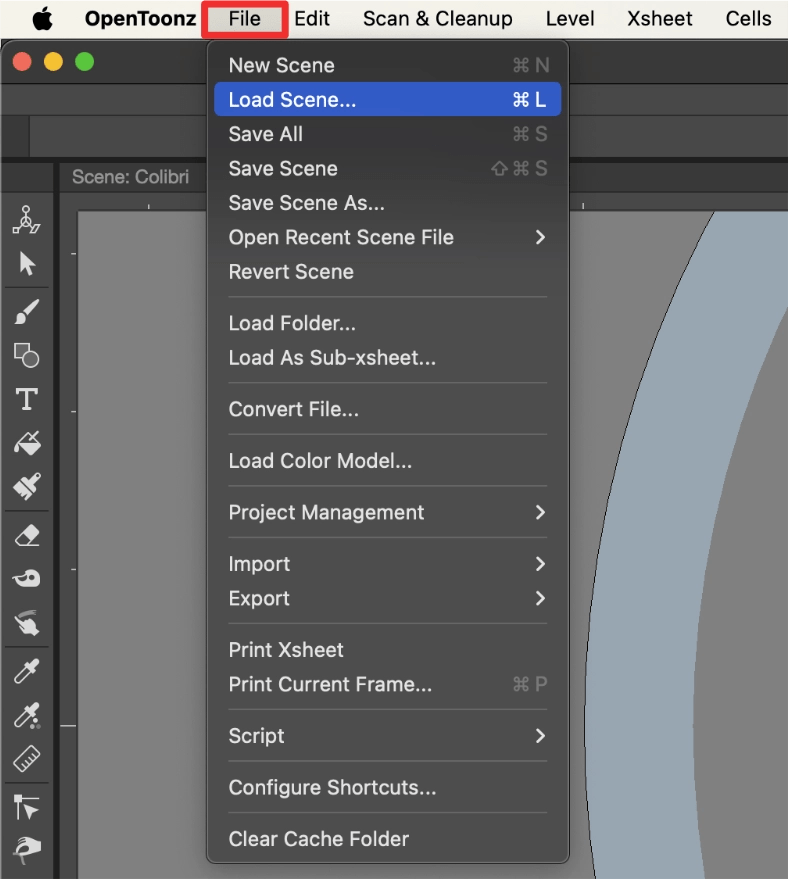Viewport: 788px width, 879px height.
Task: Choose Print Xsheet menu entry
Action: [x=387, y=650]
